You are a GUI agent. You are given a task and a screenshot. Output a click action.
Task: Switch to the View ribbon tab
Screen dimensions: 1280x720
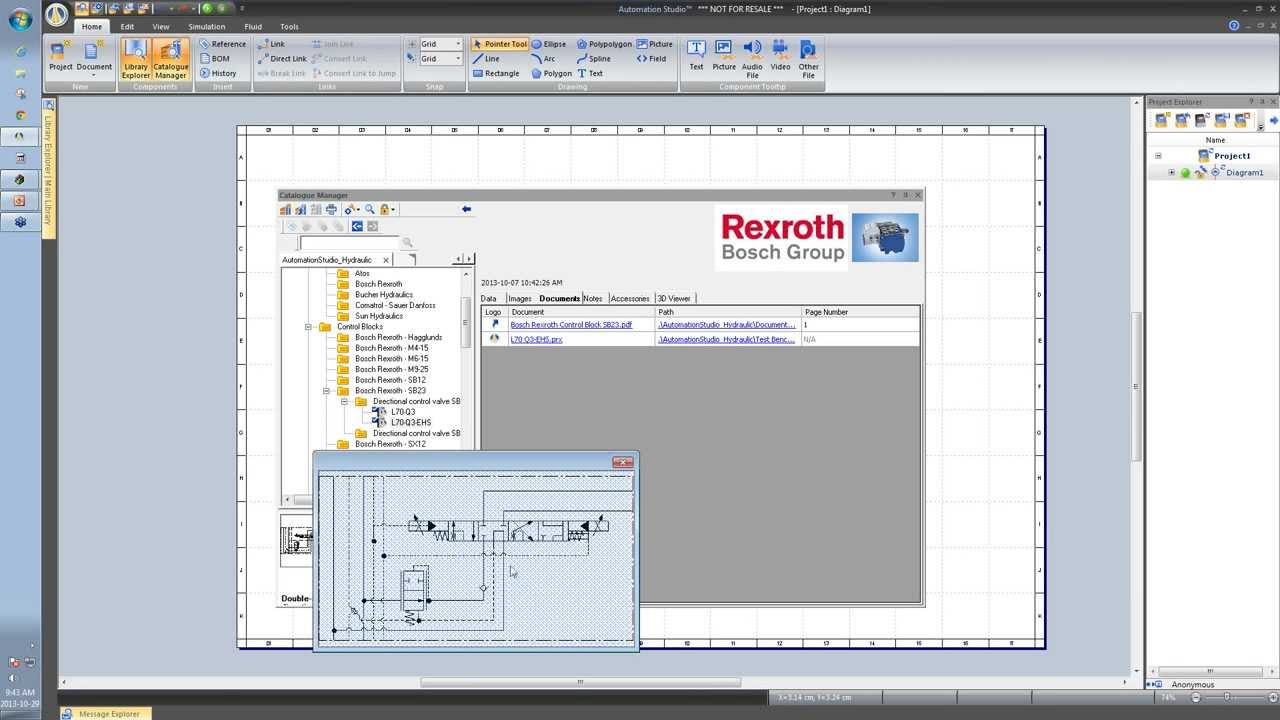(160, 27)
